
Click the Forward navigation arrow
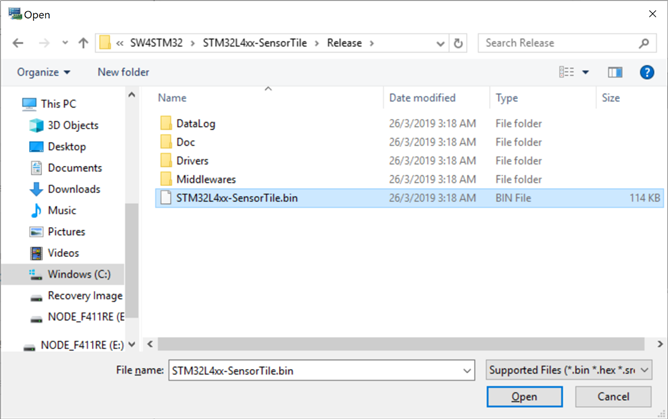(44, 43)
